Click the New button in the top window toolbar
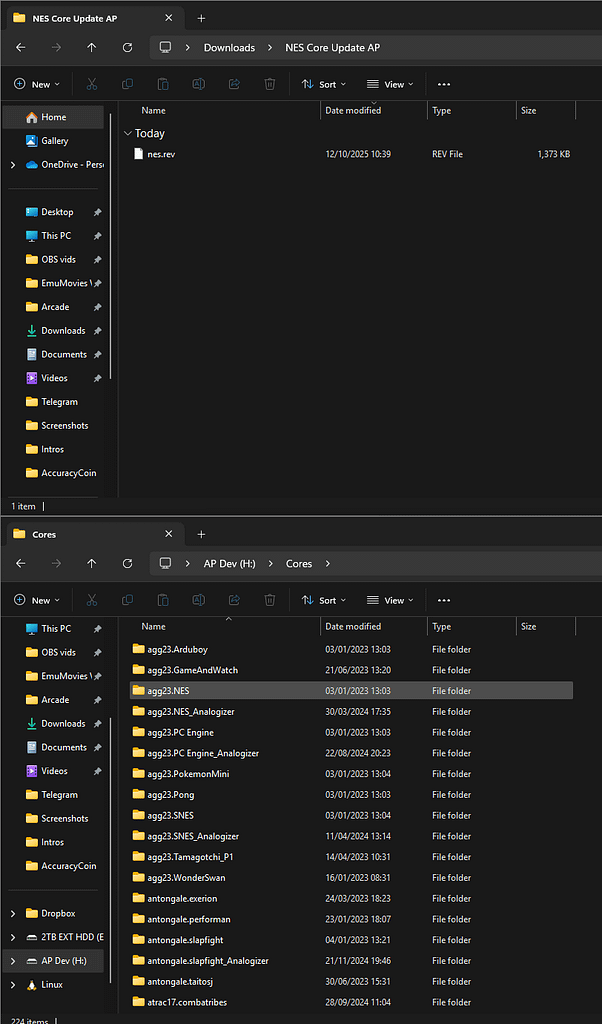The height and width of the screenshot is (1024, 602). (x=38, y=85)
